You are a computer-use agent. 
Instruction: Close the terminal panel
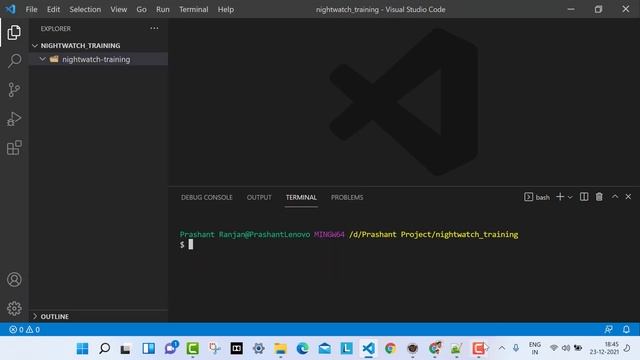click(x=628, y=197)
